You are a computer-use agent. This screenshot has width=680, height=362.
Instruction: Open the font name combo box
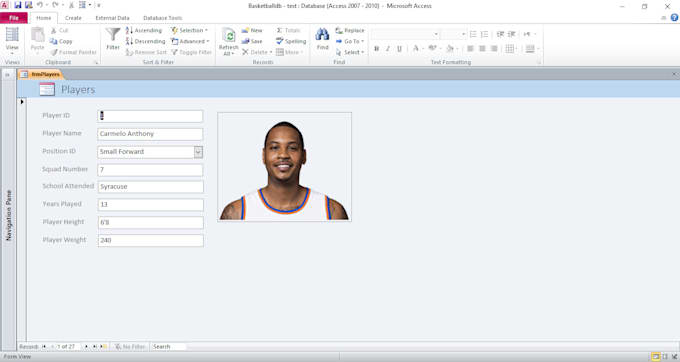[405, 34]
